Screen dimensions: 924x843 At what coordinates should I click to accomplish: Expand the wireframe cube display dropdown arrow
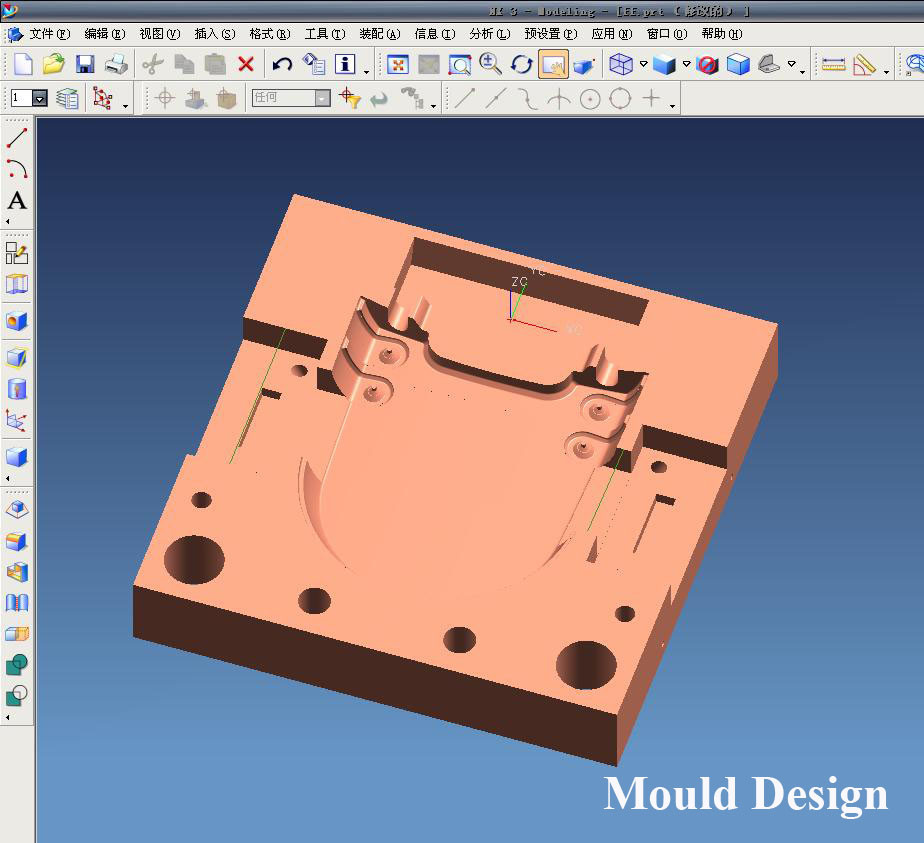coord(643,65)
